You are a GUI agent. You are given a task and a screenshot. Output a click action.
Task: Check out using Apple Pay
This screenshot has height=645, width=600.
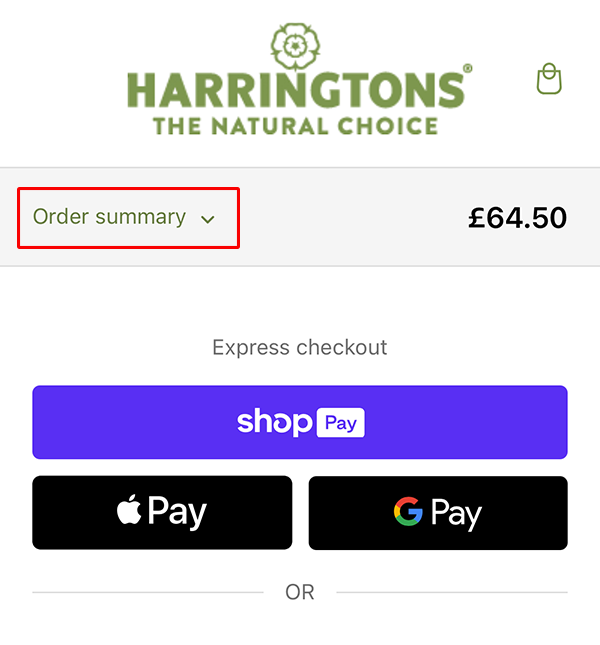pos(162,513)
